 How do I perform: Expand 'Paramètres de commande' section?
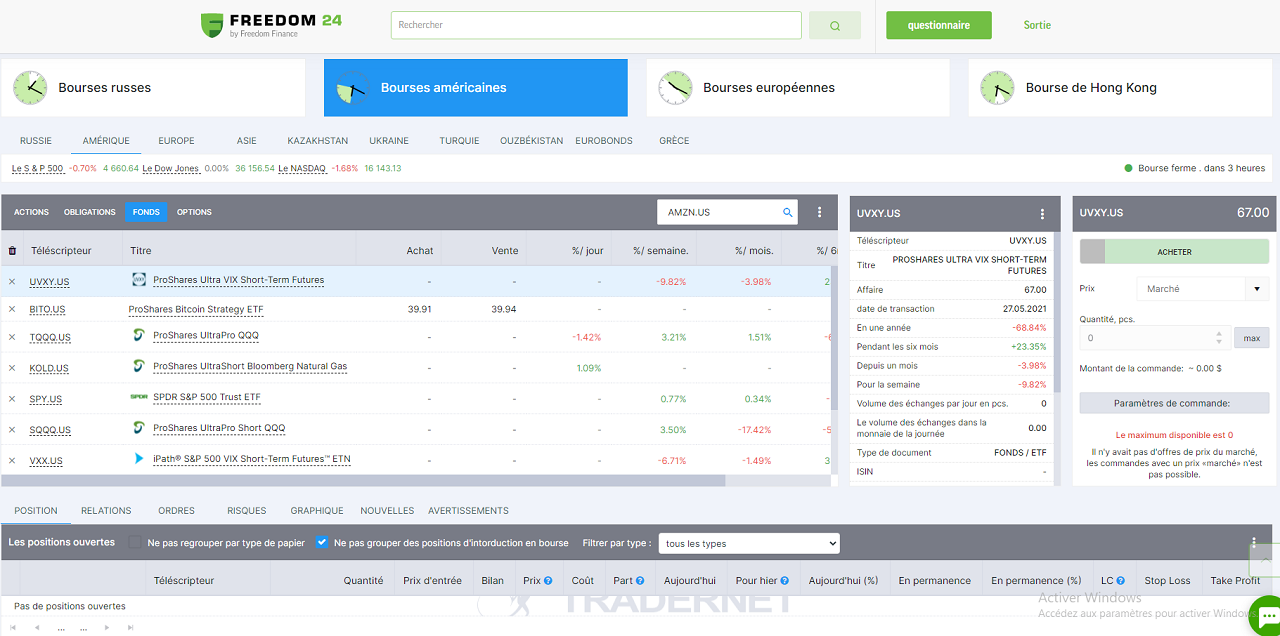click(1174, 403)
